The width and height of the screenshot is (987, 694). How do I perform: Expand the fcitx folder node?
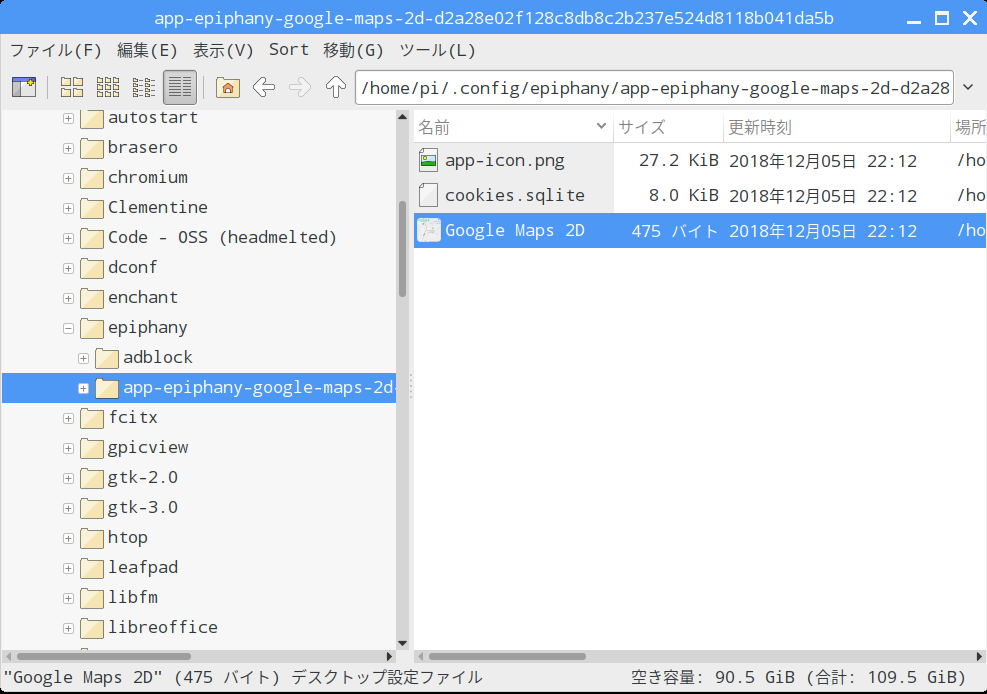point(69,418)
